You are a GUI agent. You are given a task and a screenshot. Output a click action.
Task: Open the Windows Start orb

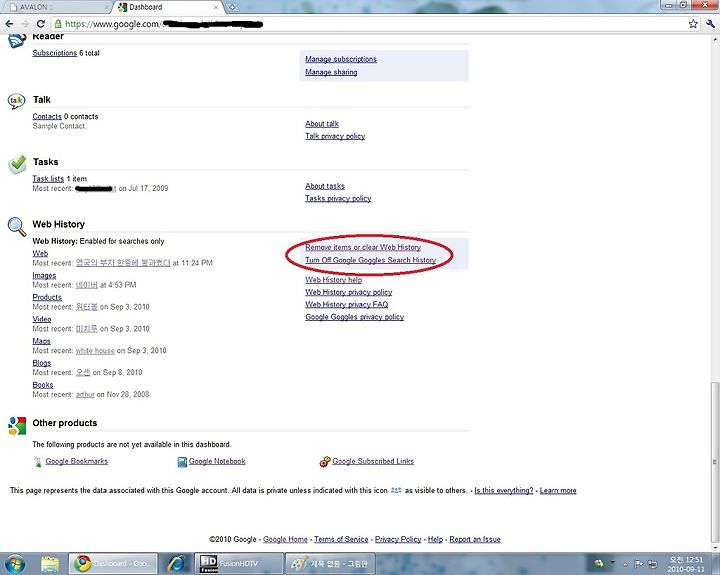pos(15,564)
